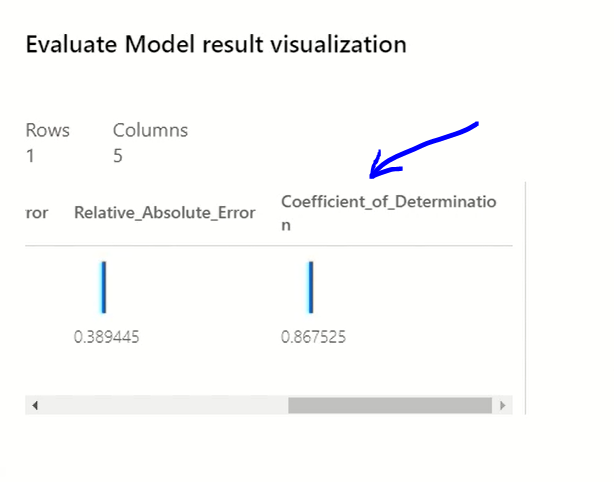
Task: Click the blank cell area below 0.867525
Action: pos(392,370)
